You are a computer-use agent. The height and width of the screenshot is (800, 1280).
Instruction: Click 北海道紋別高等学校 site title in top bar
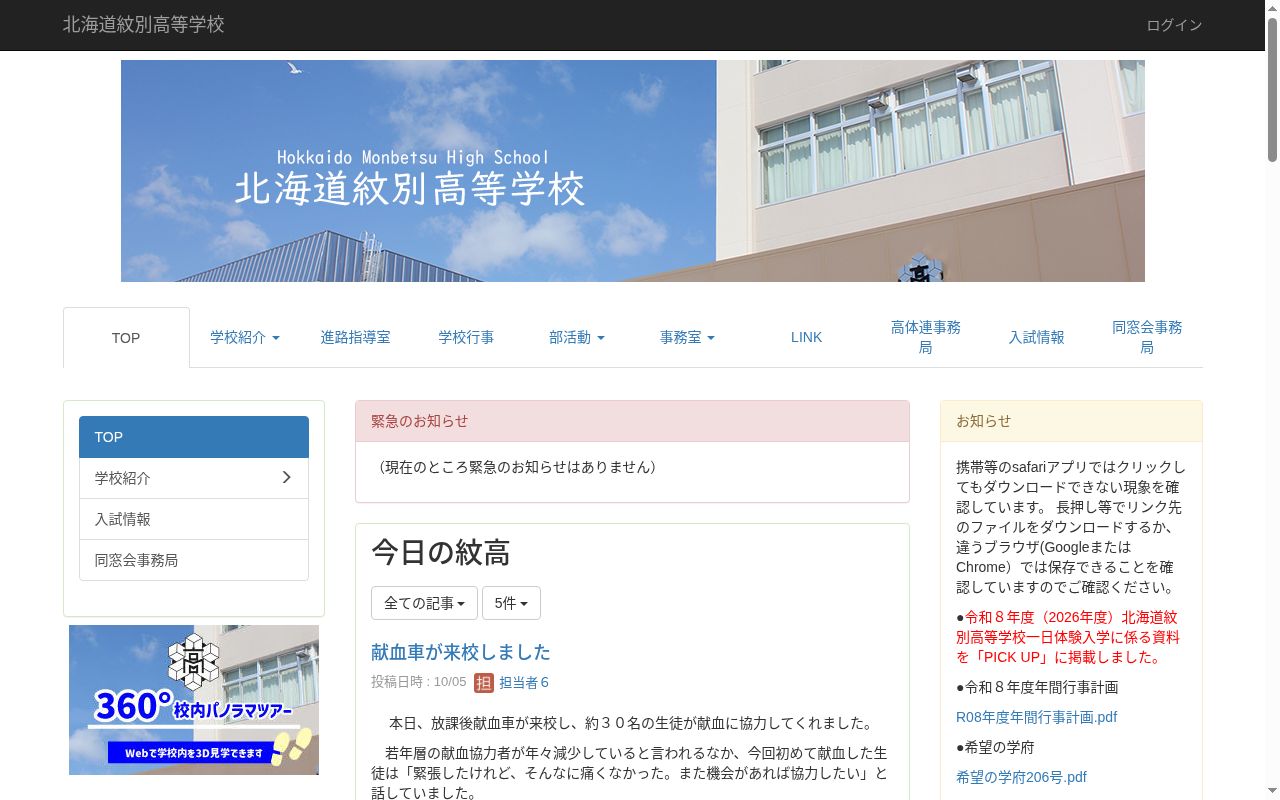pyautogui.click(x=144, y=25)
